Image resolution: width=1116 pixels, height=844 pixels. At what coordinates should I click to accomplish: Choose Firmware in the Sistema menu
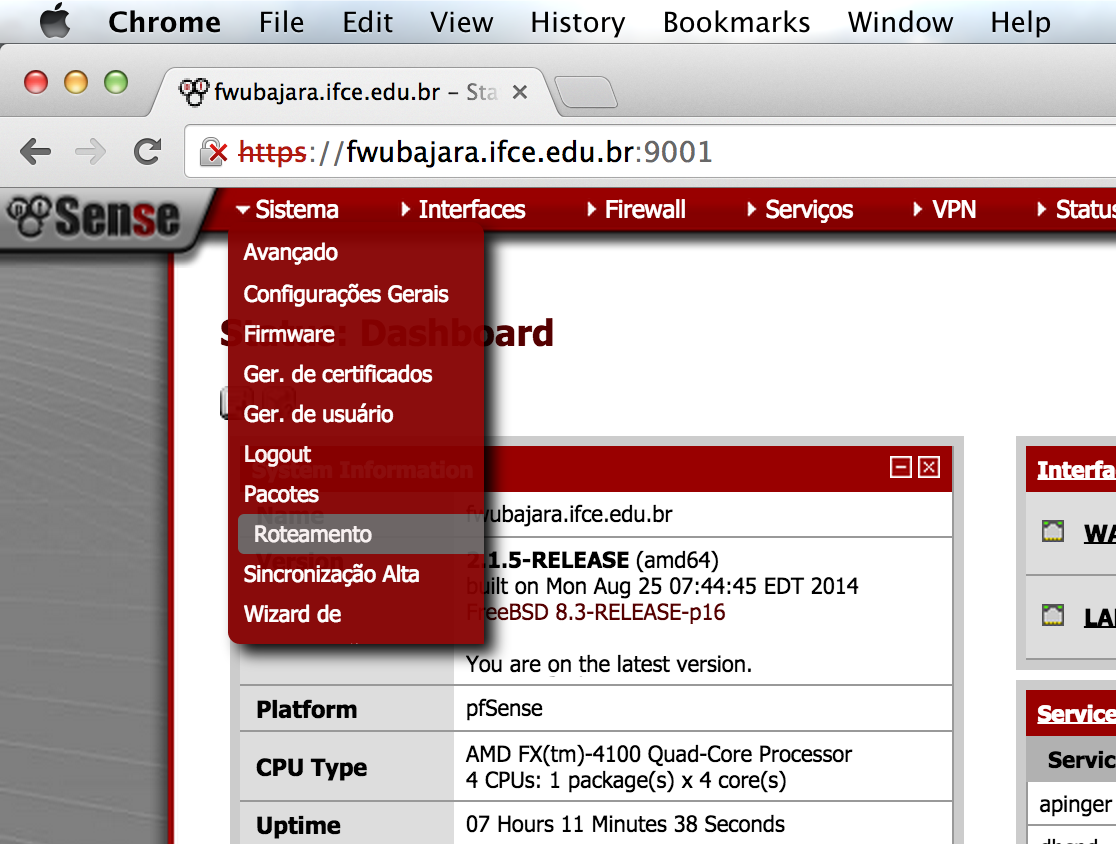[x=289, y=334]
